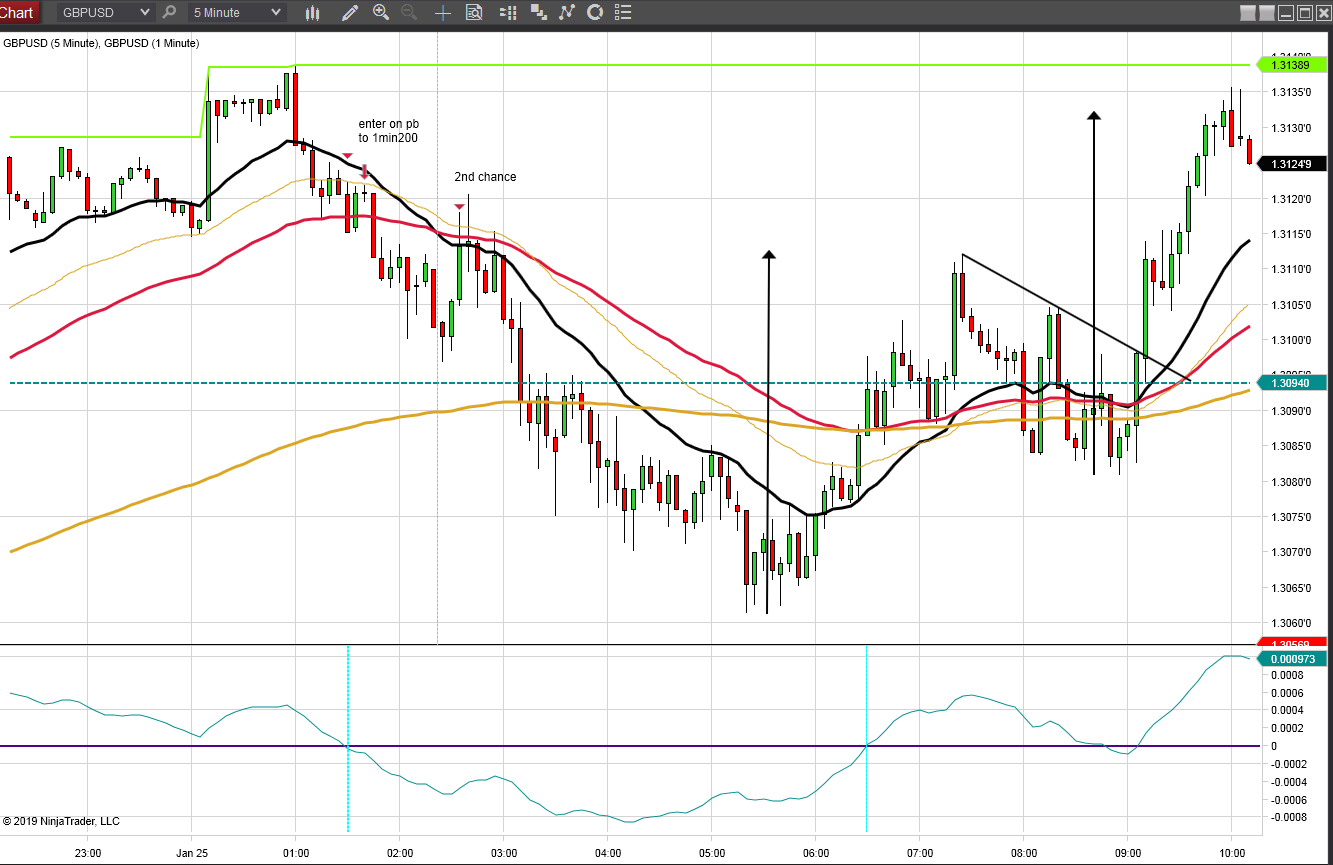Viewport: 1333px width, 865px height.
Task: Activate the cross hair pointer tool
Action: [x=442, y=13]
